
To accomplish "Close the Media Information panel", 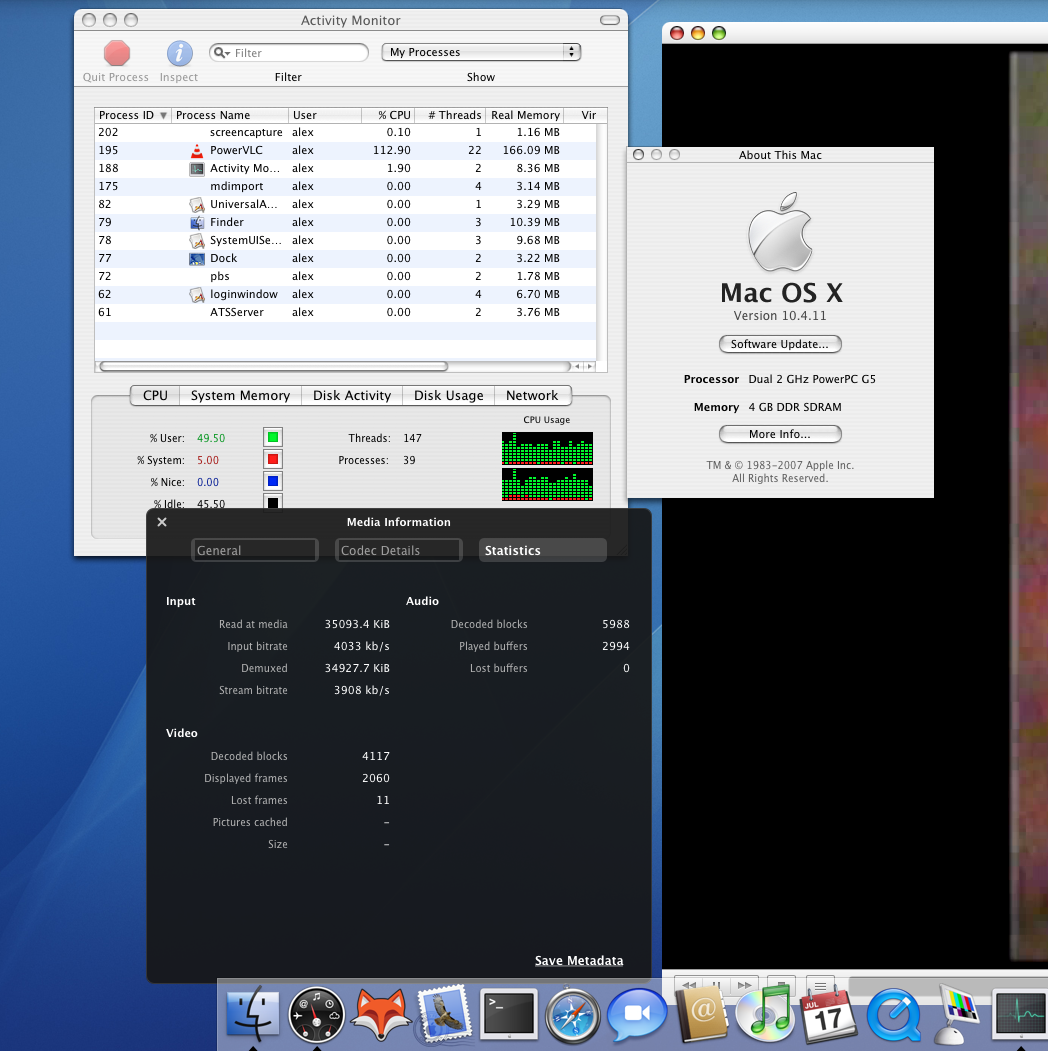I will point(162,522).
